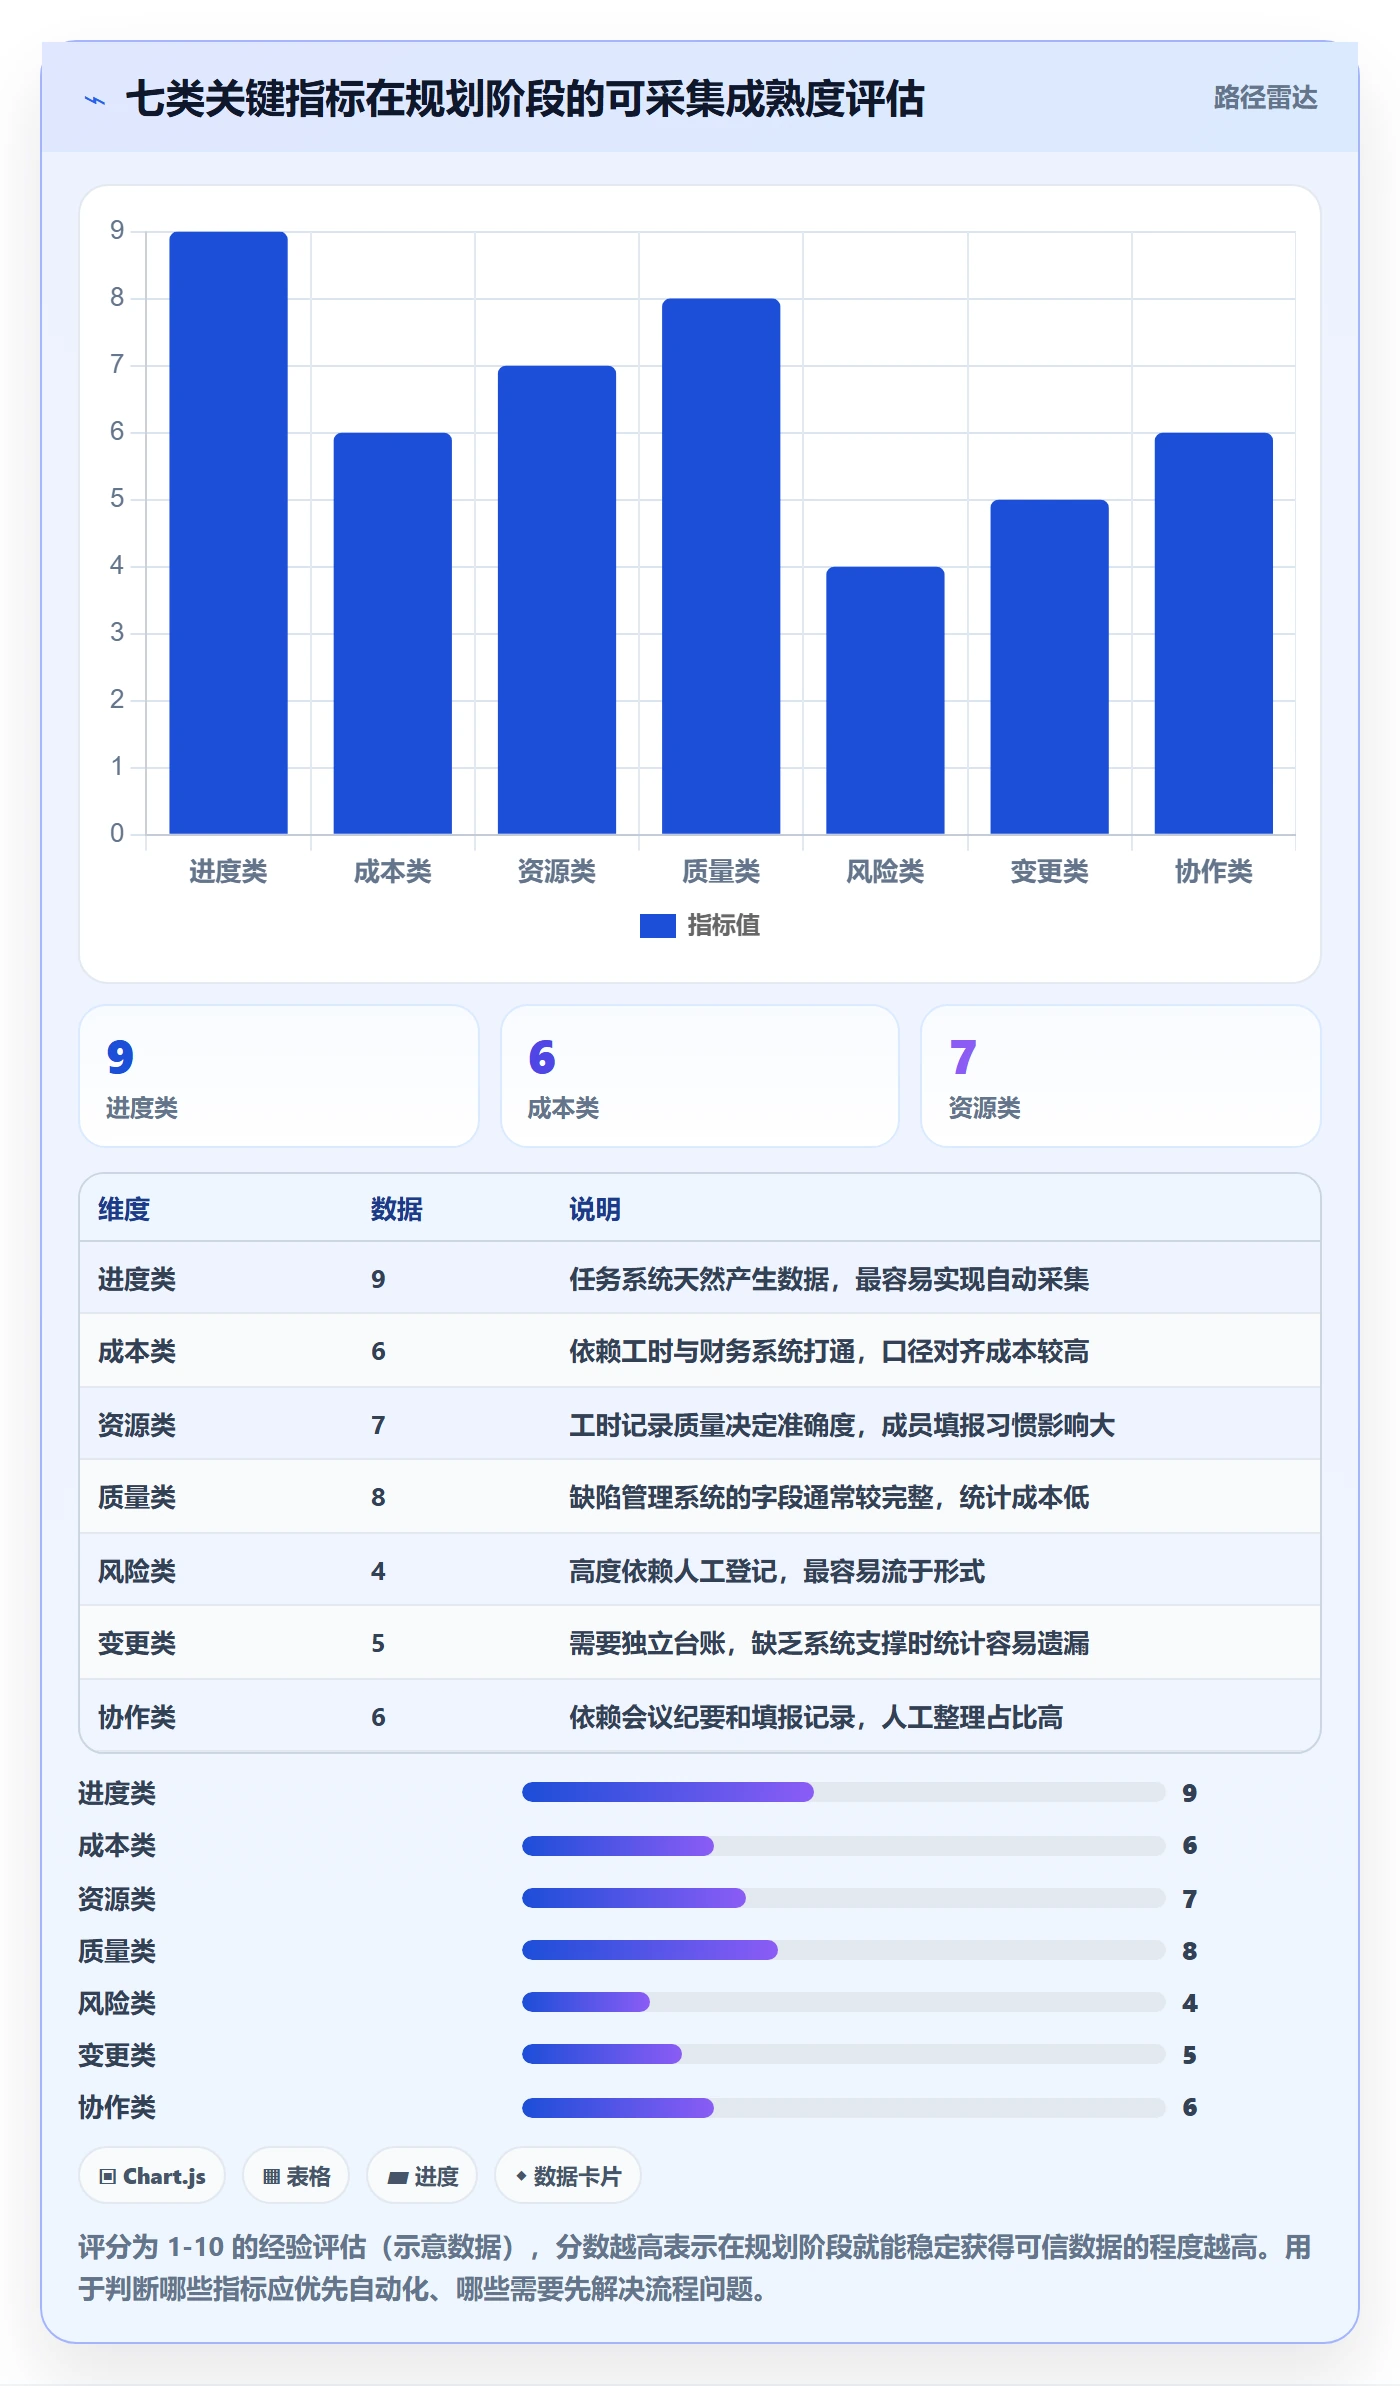
Task: Select the 表格 tag chip
Action: coord(296,2176)
